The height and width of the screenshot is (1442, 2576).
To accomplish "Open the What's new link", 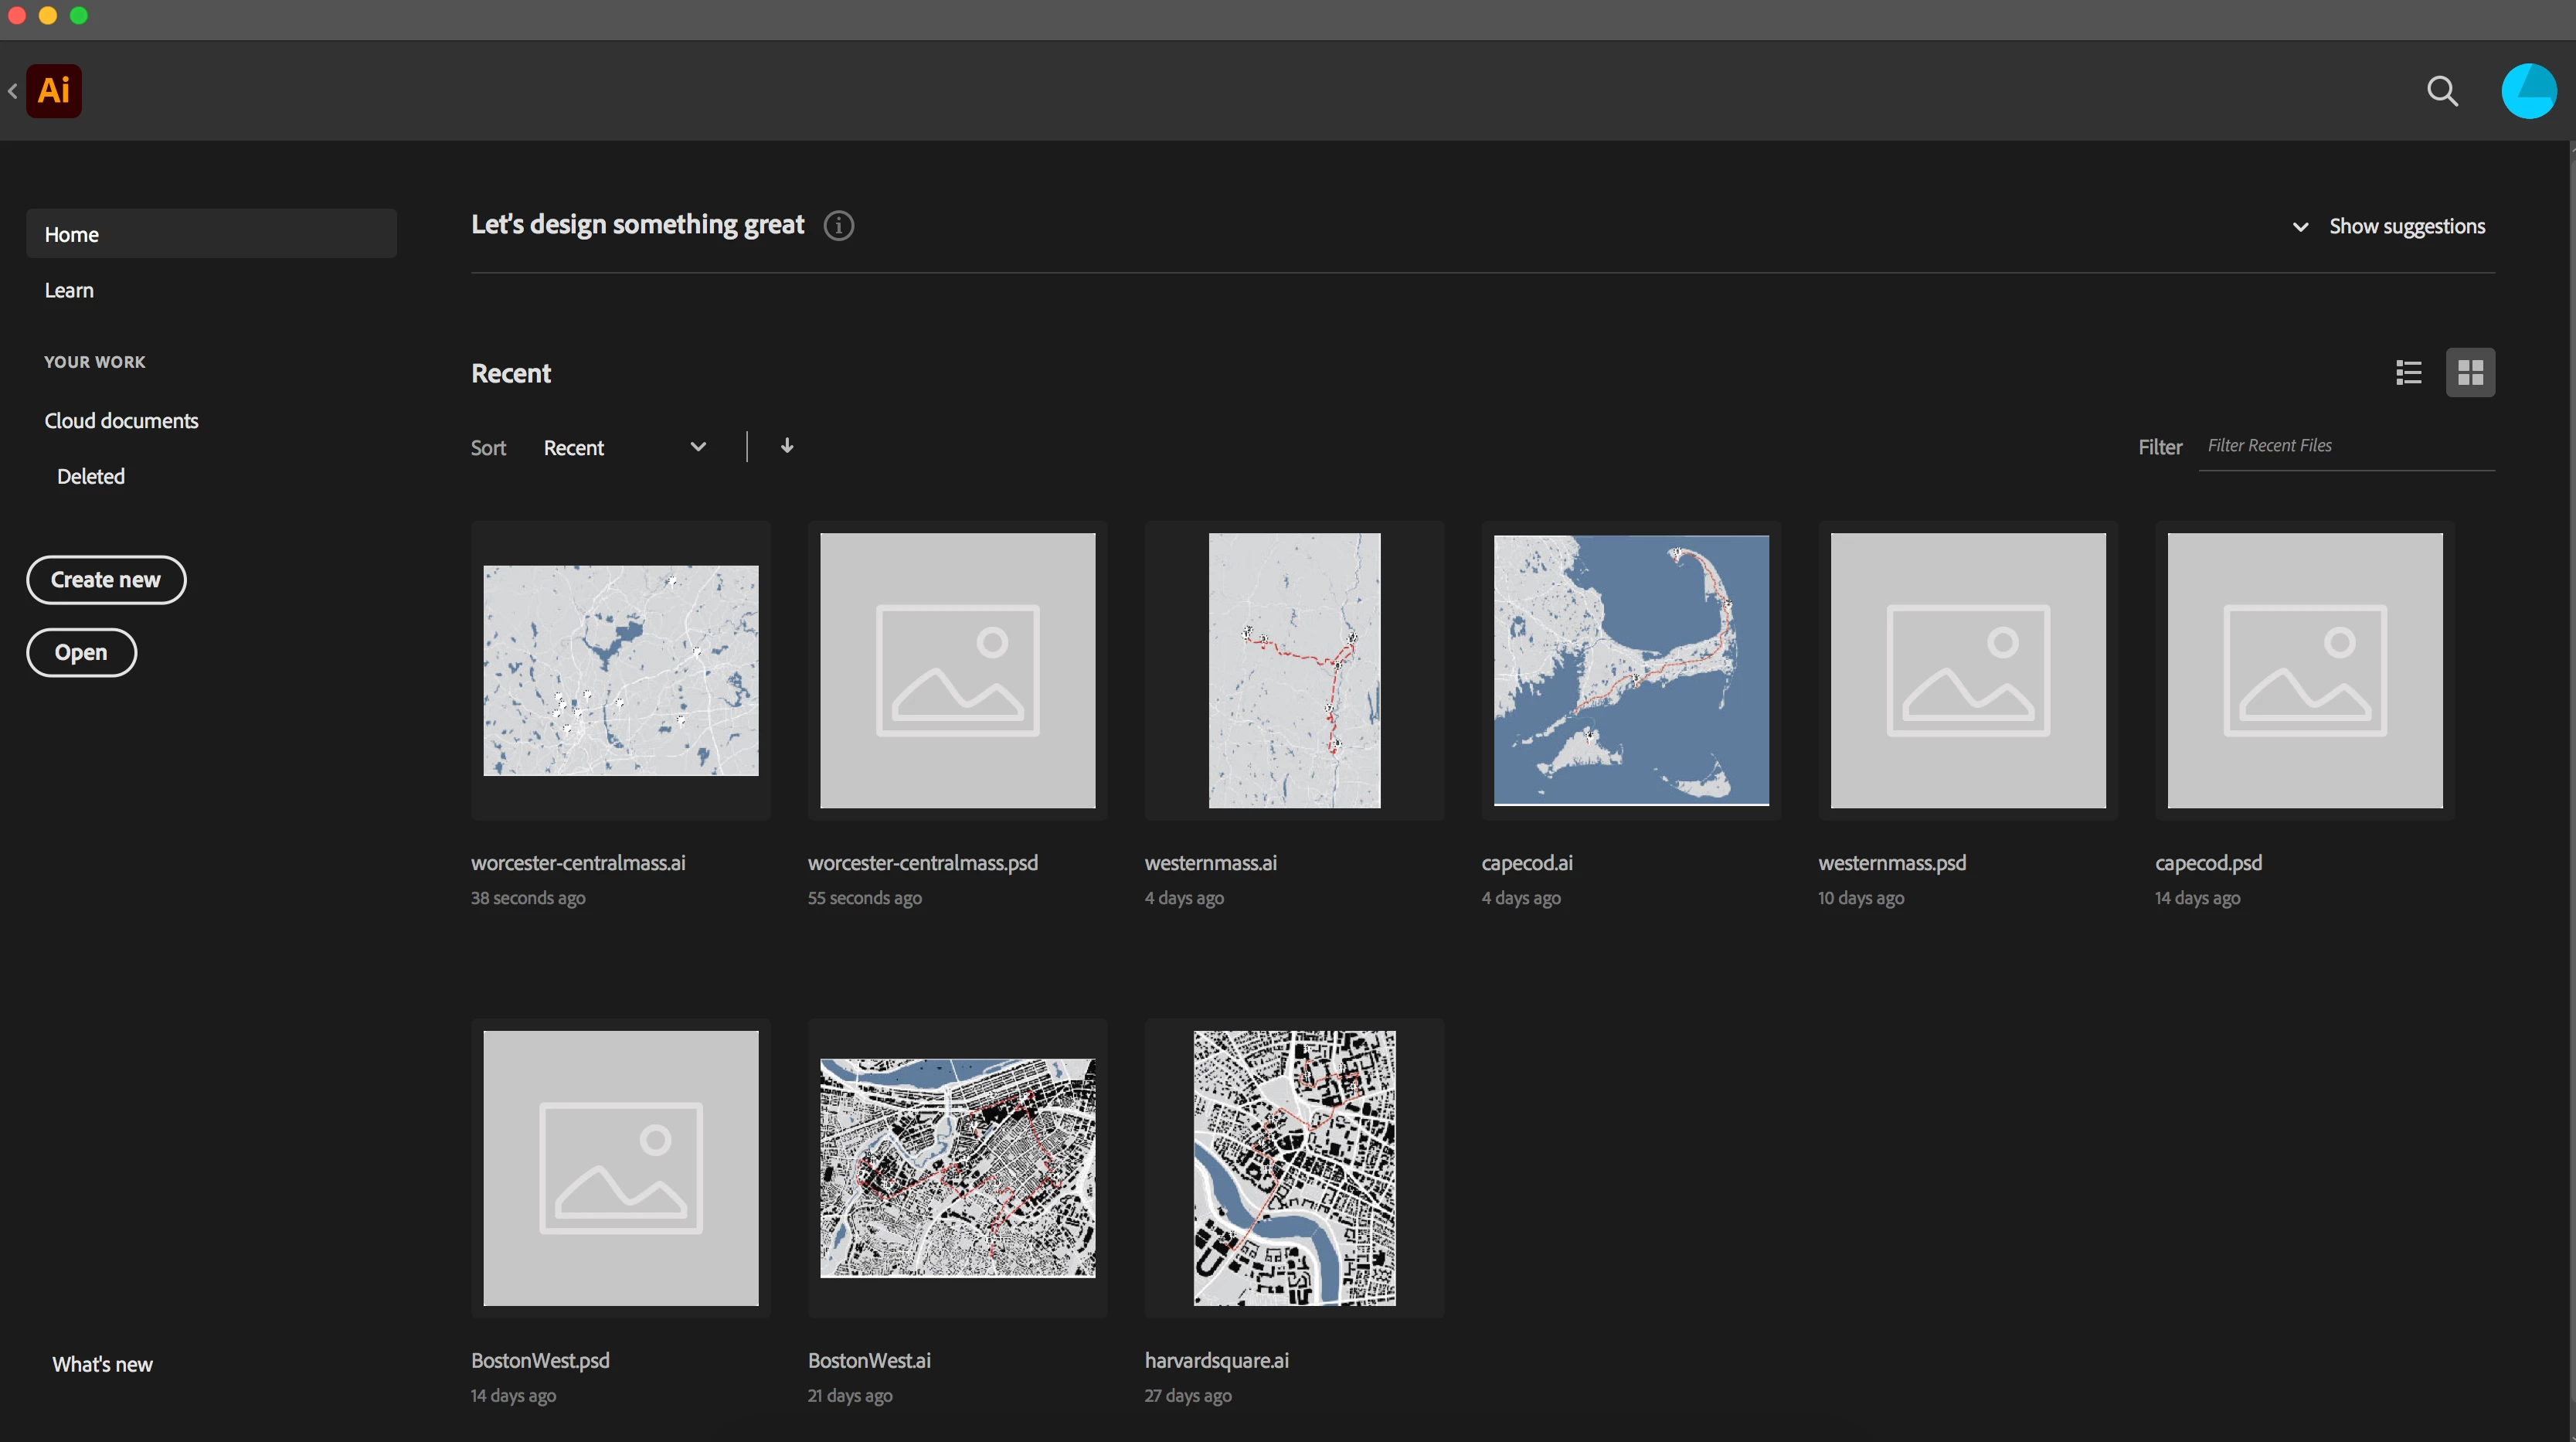I will pos(102,1364).
